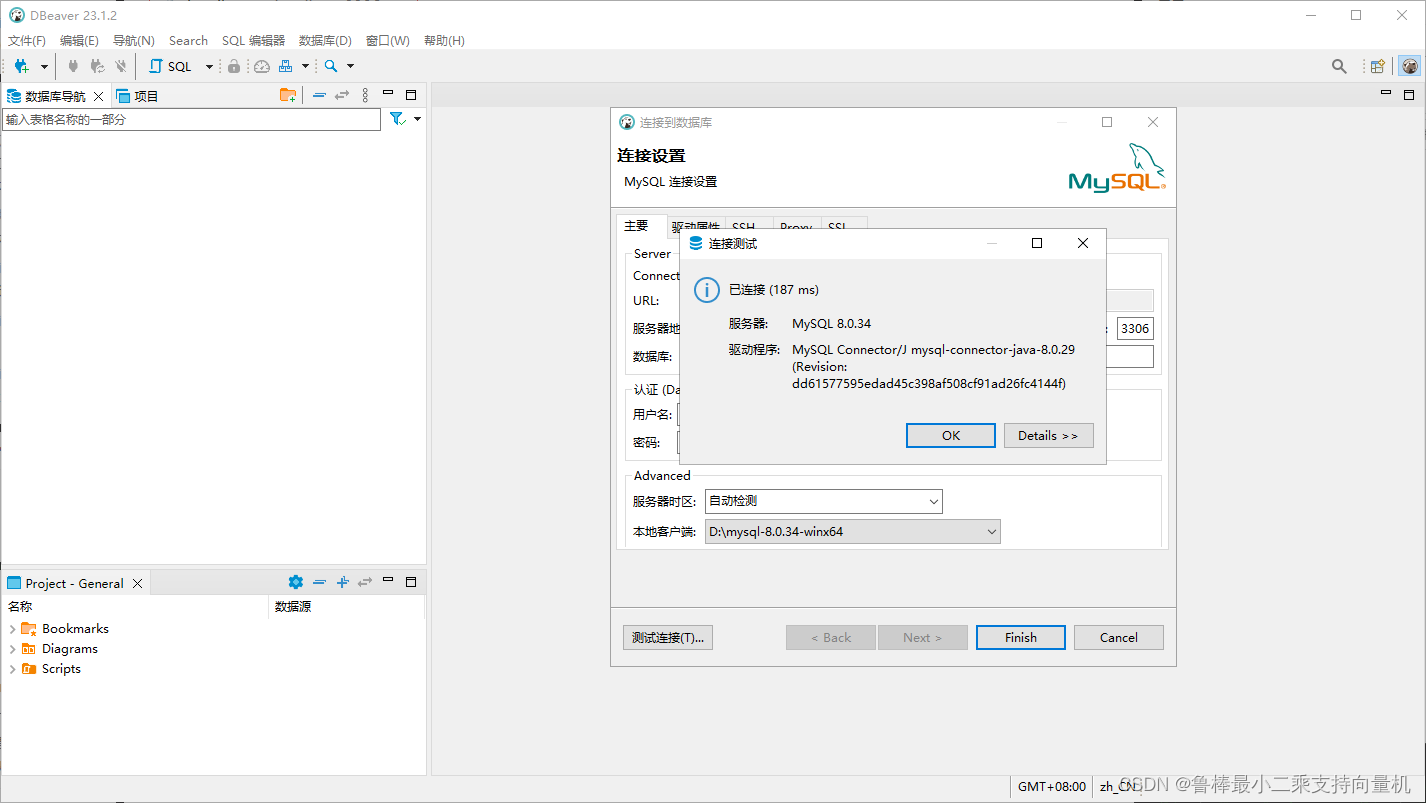Open the 本地客户端 dropdown
This screenshot has width=1426, height=803.
point(853,532)
